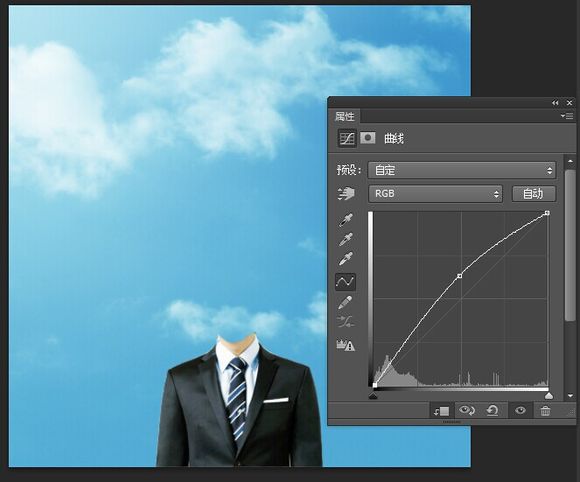Toggle clip to layer button
The image size is (580, 482).
pos(441,411)
